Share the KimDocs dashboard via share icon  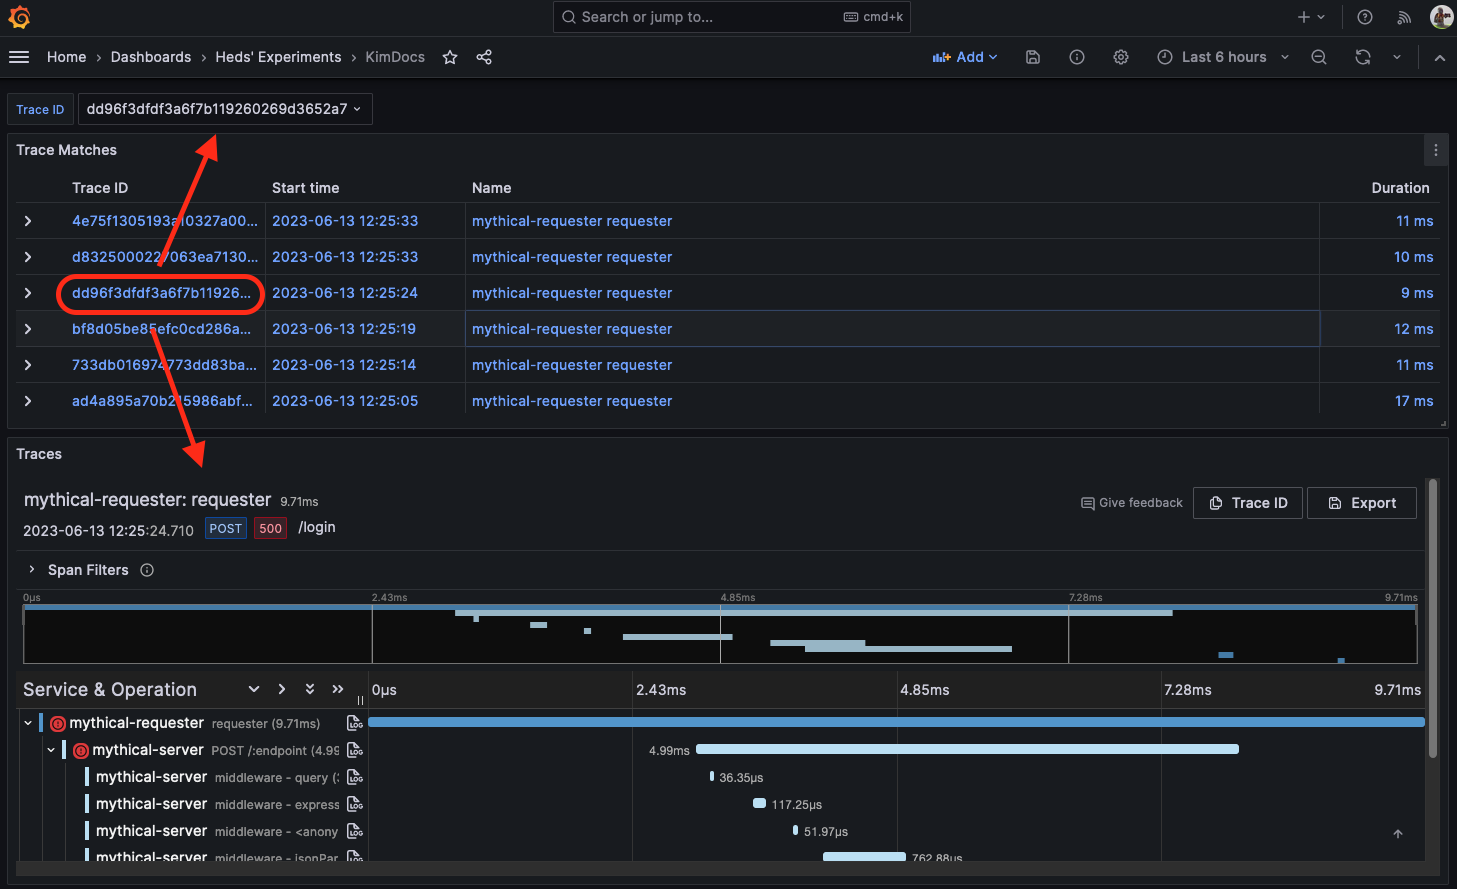coord(484,57)
